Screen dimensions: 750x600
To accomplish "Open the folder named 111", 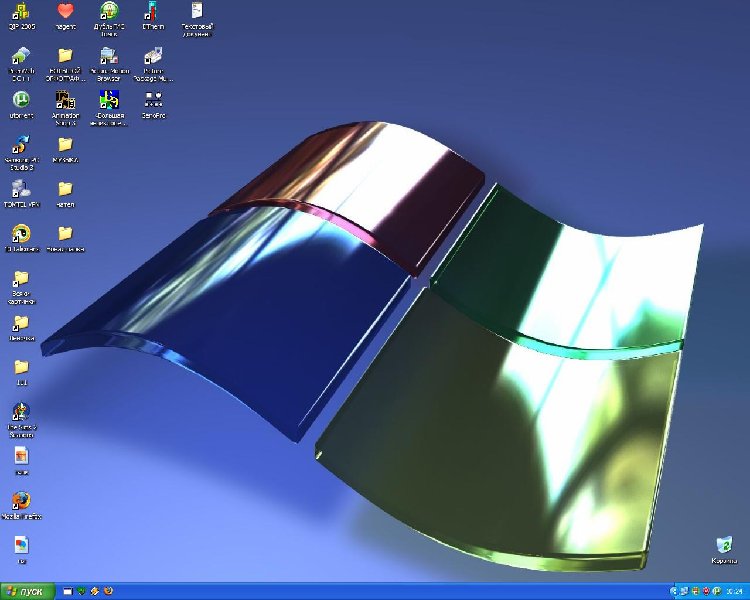I will click(x=21, y=372).
